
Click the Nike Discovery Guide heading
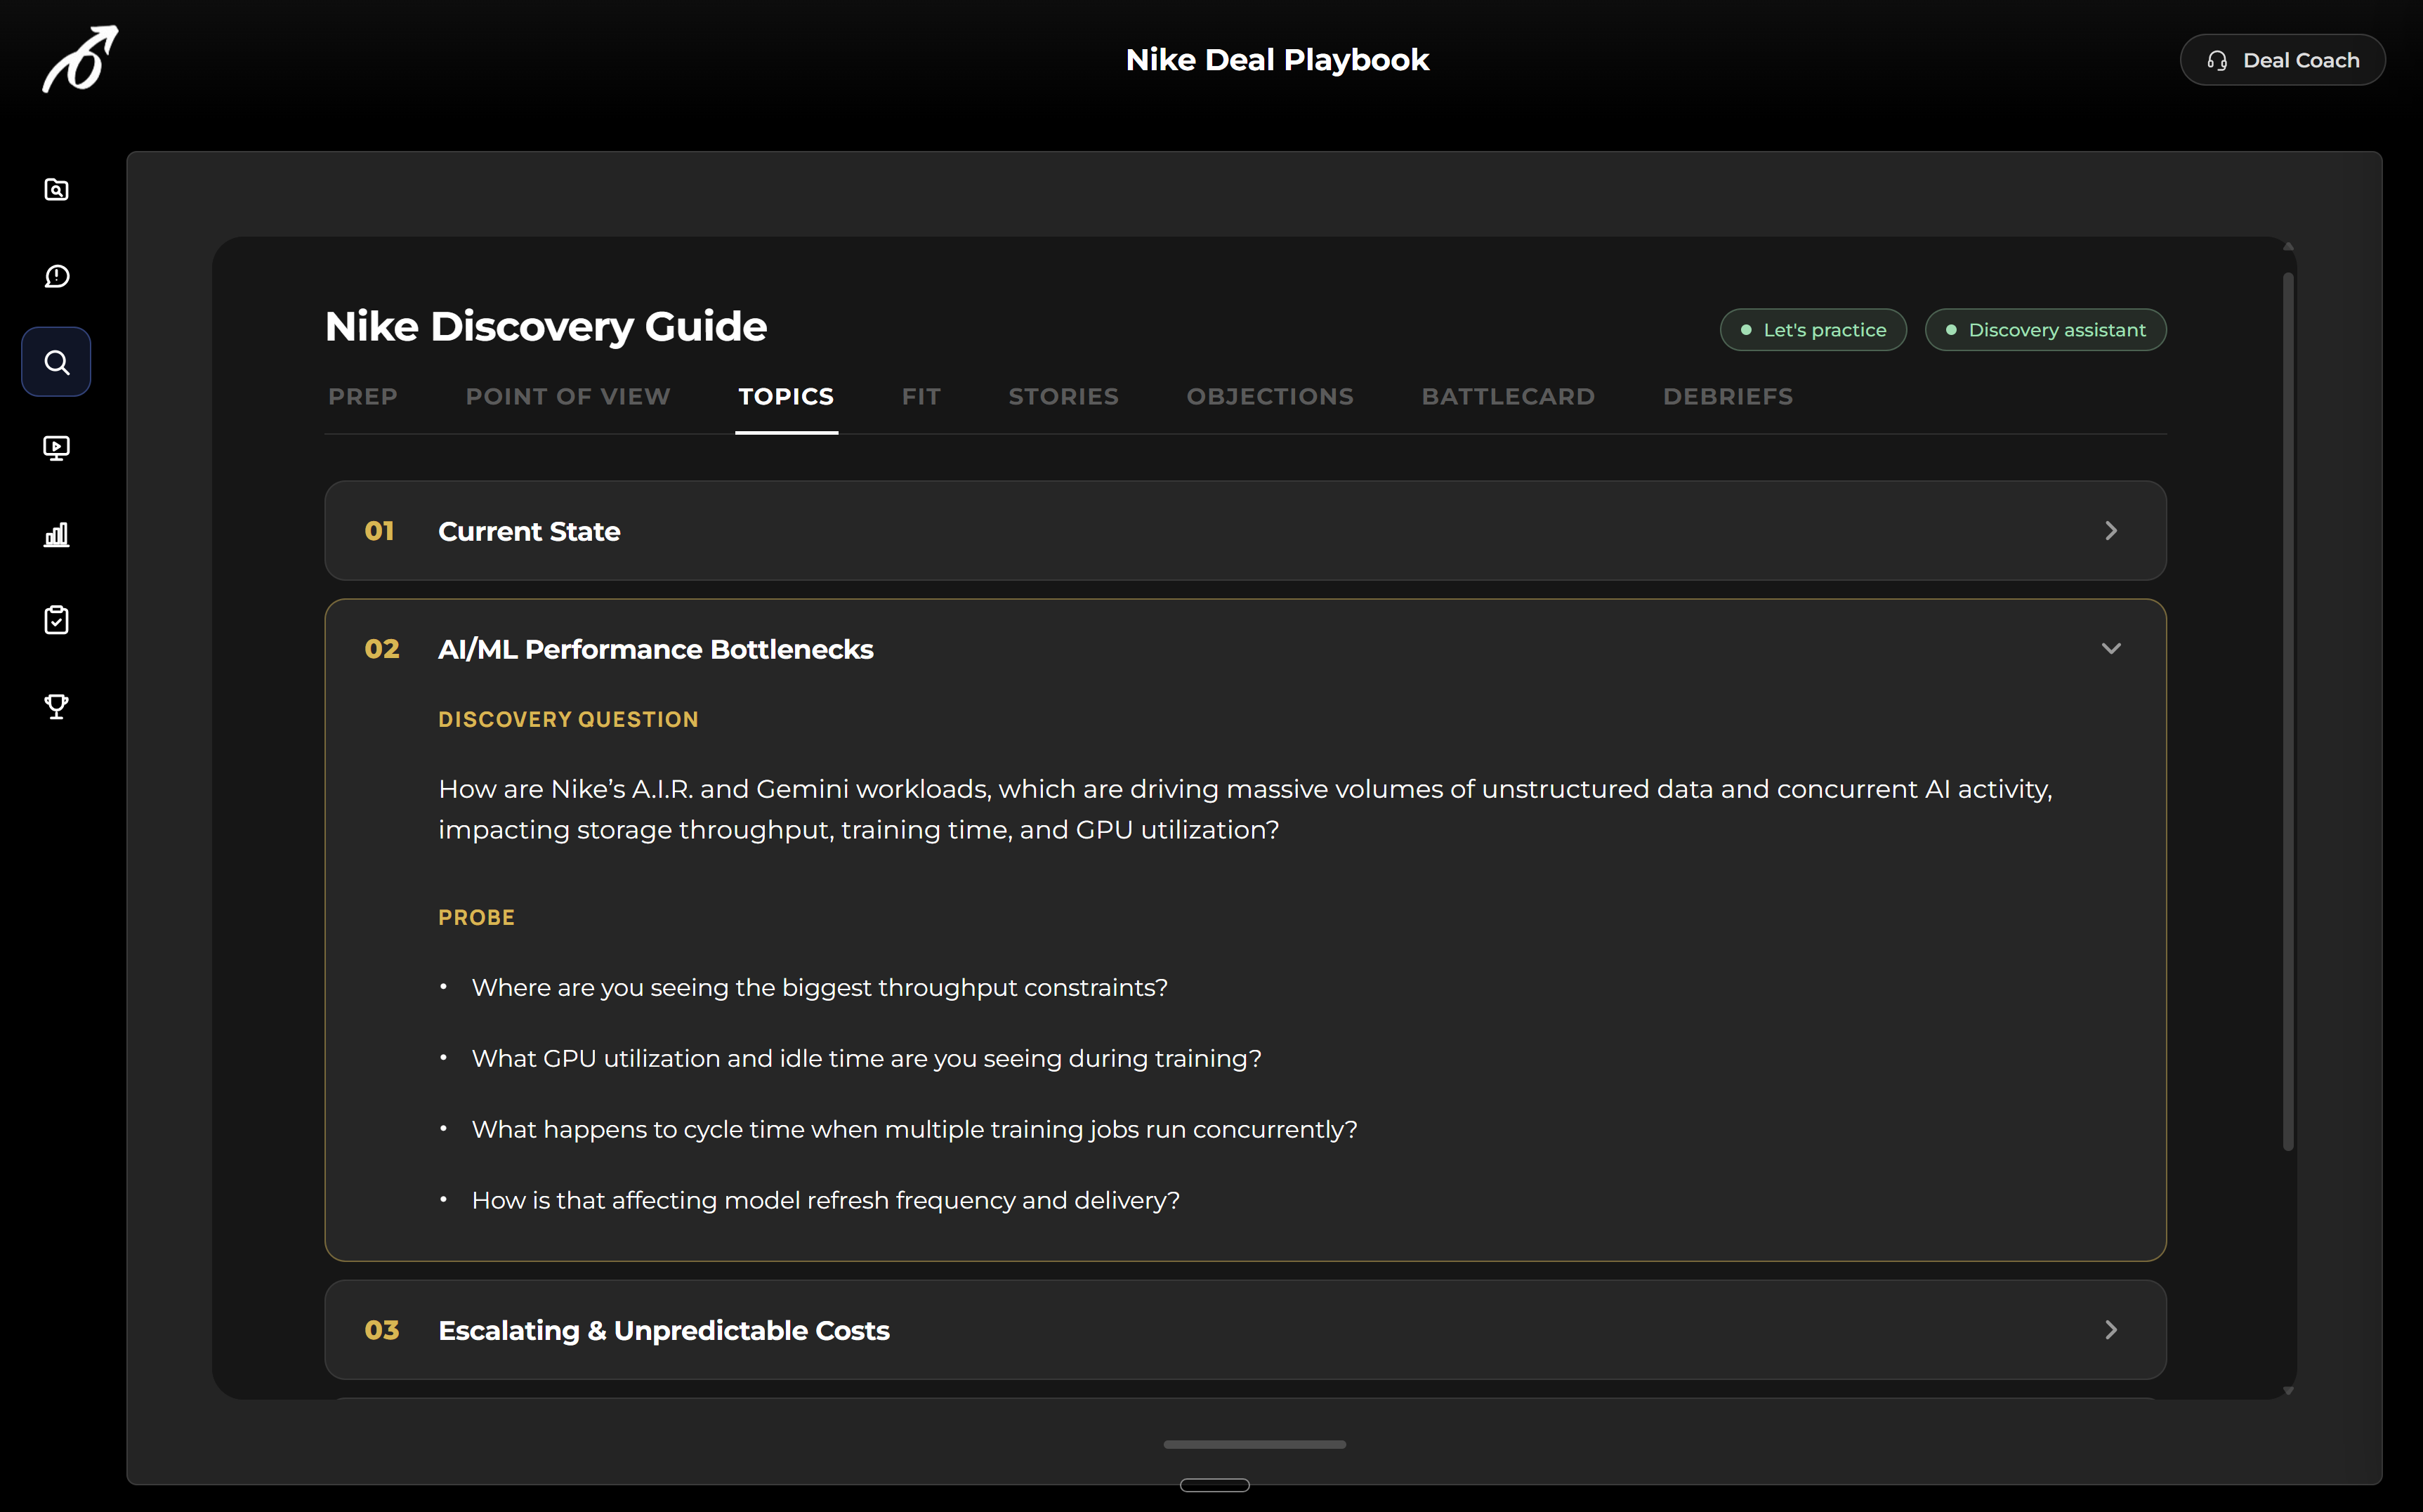click(546, 327)
